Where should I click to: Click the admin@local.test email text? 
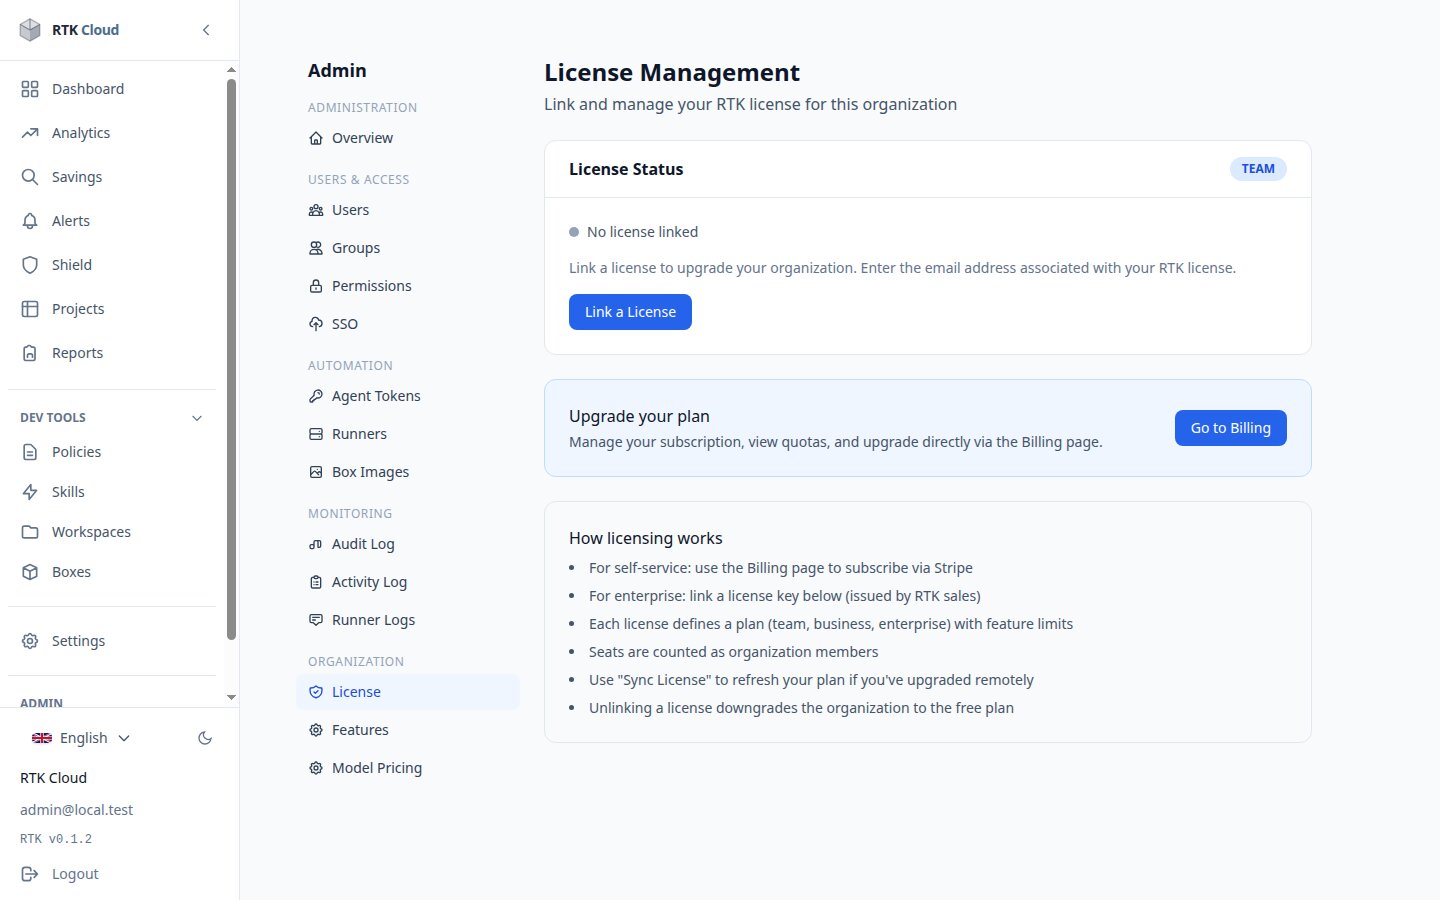coord(76,810)
